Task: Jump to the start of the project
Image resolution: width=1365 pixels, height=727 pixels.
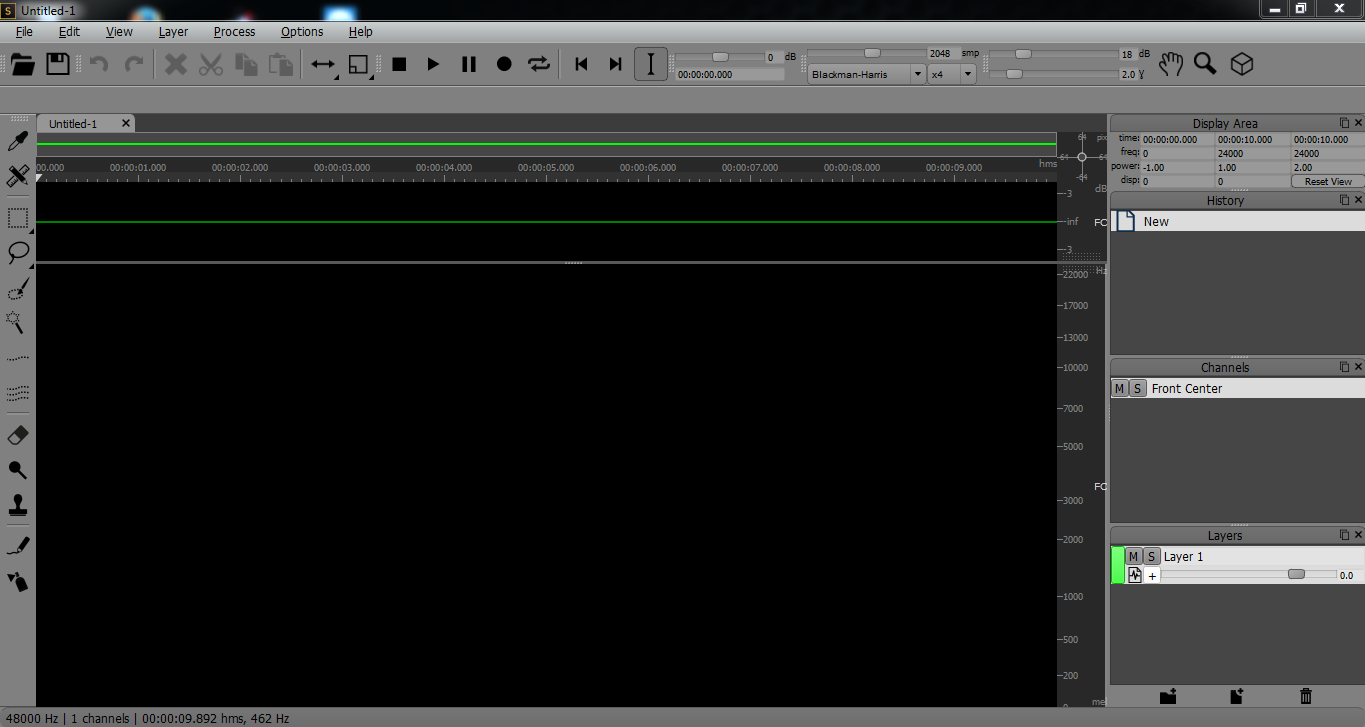Action: (x=581, y=64)
